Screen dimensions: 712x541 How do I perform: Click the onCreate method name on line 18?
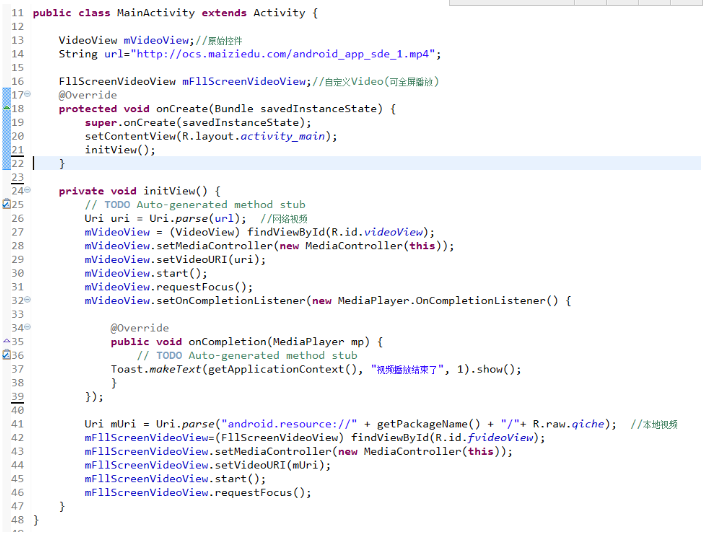182,109
